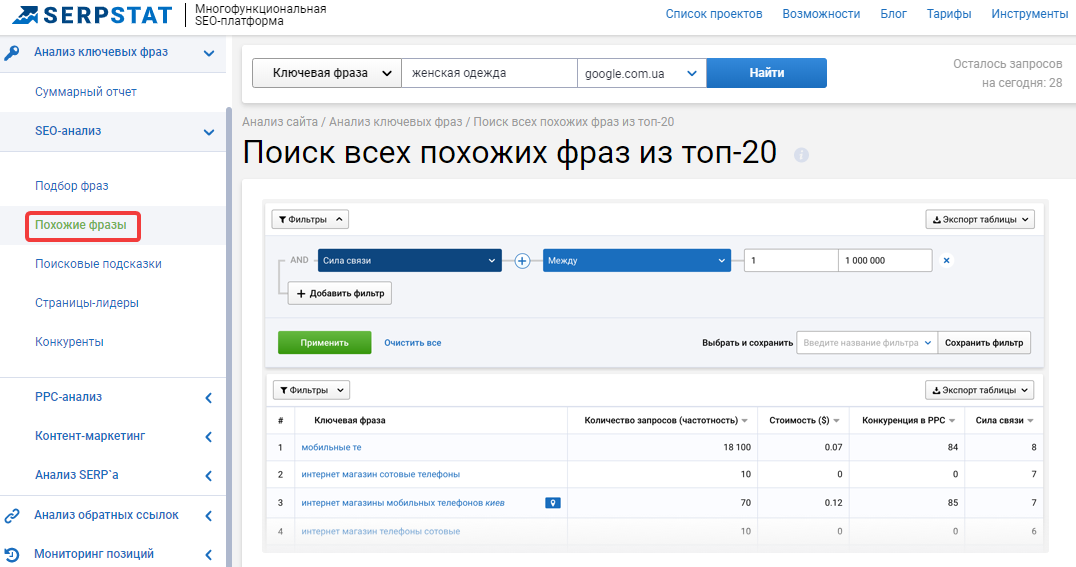Expand Анализ обратных ссылок section
Image resolution: width=1076 pixels, height=567 pixels.
[209, 516]
